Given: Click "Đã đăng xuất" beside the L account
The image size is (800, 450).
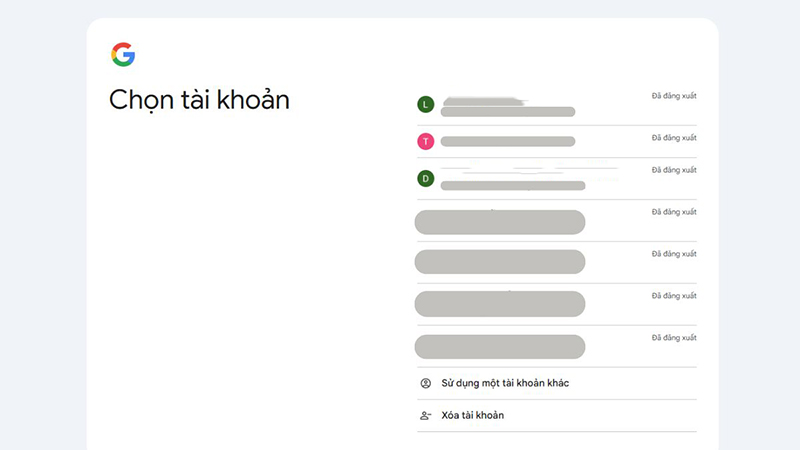Looking at the screenshot, I should point(673,96).
